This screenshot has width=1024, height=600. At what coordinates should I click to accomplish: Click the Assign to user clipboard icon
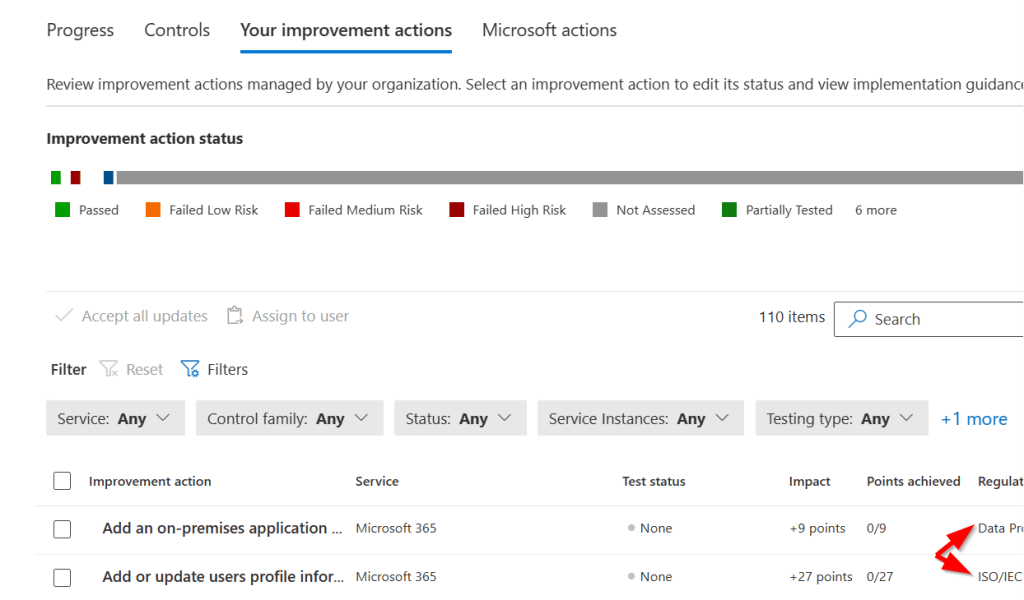coord(235,316)
